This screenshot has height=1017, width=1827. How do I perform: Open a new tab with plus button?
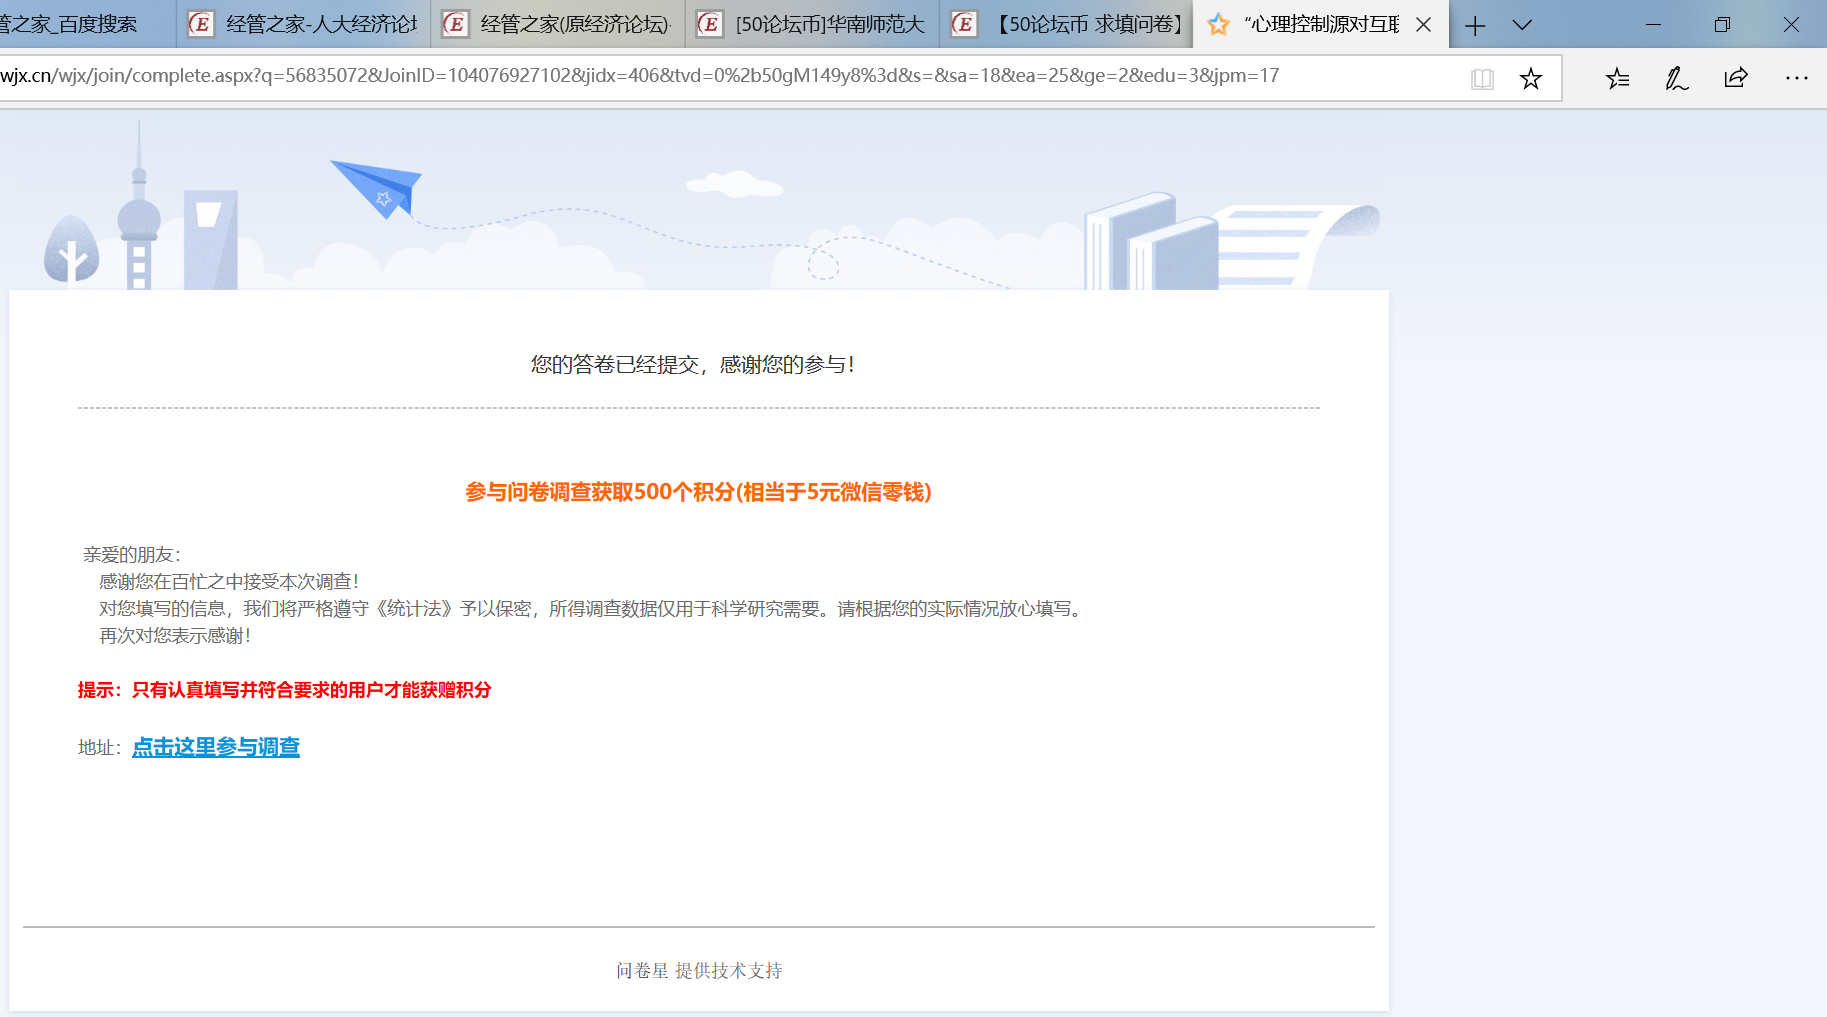click(x=1475, y=25)
